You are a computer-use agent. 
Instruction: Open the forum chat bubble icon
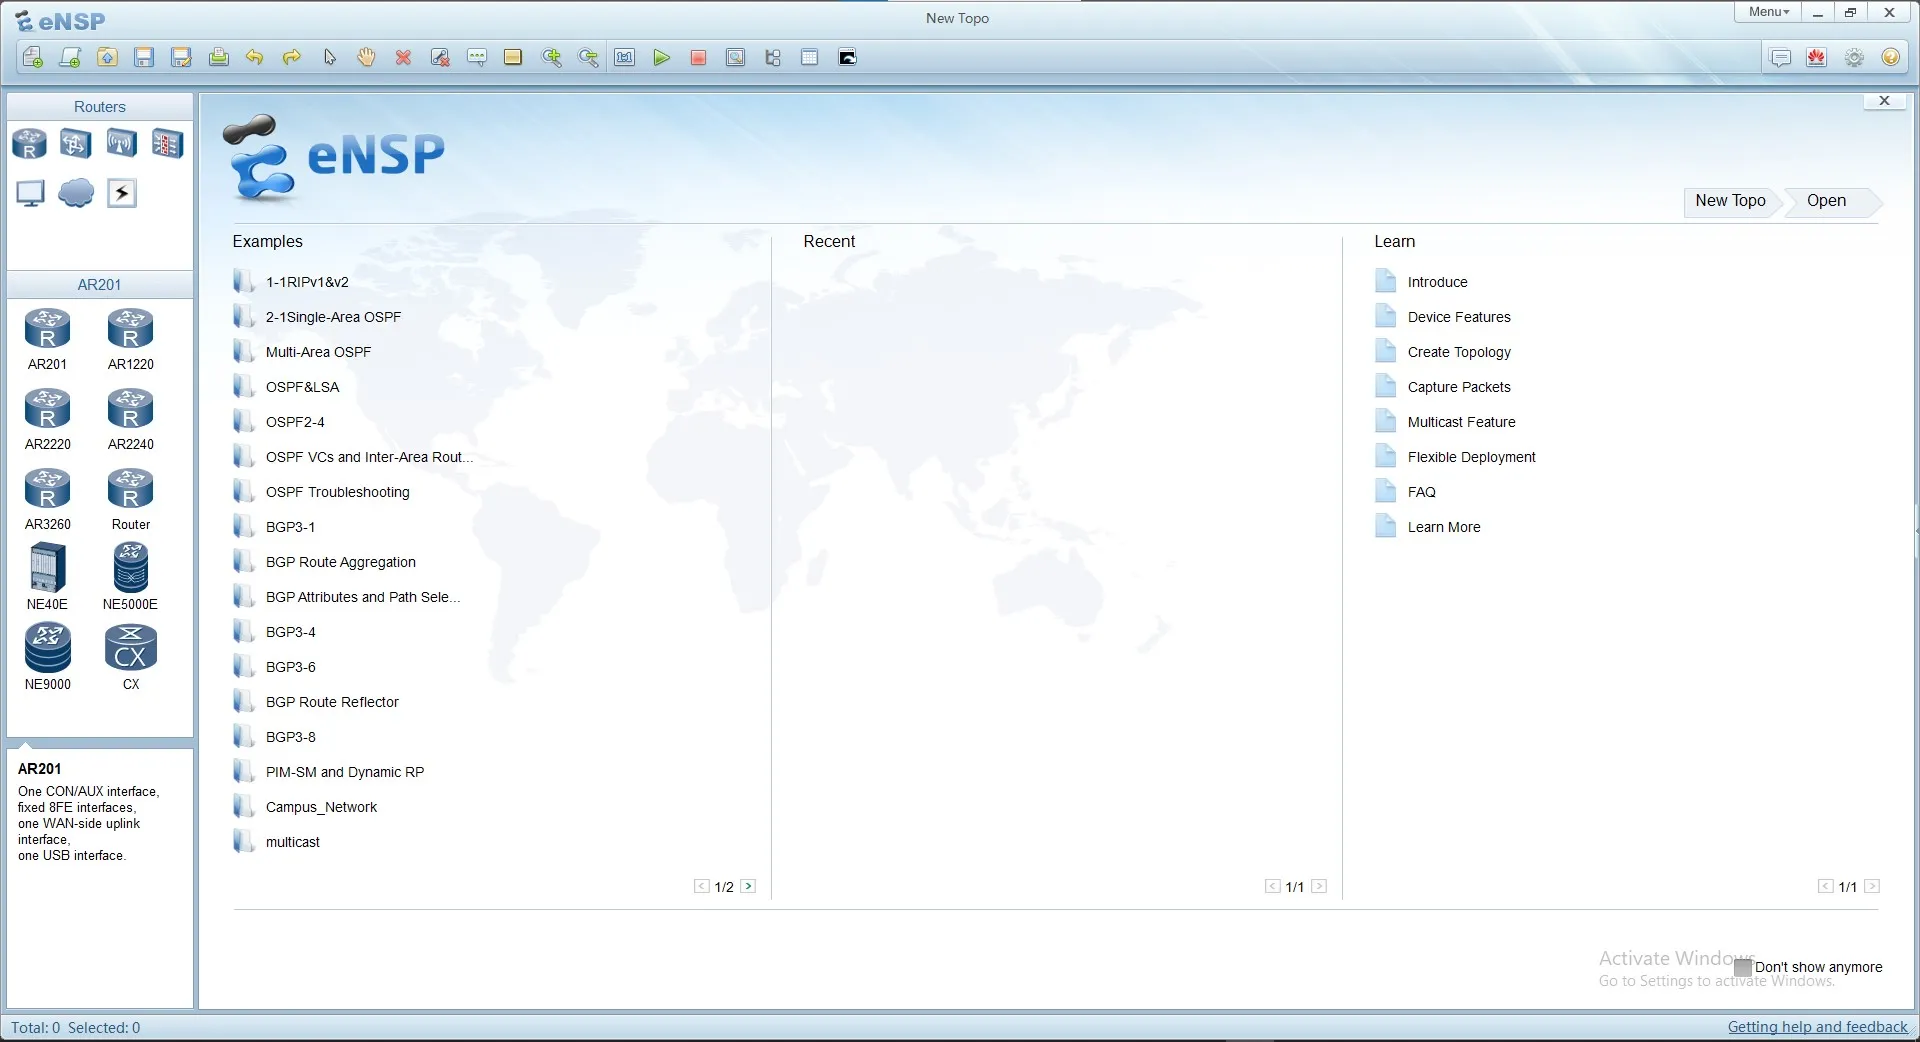(x=1781, y=57)
